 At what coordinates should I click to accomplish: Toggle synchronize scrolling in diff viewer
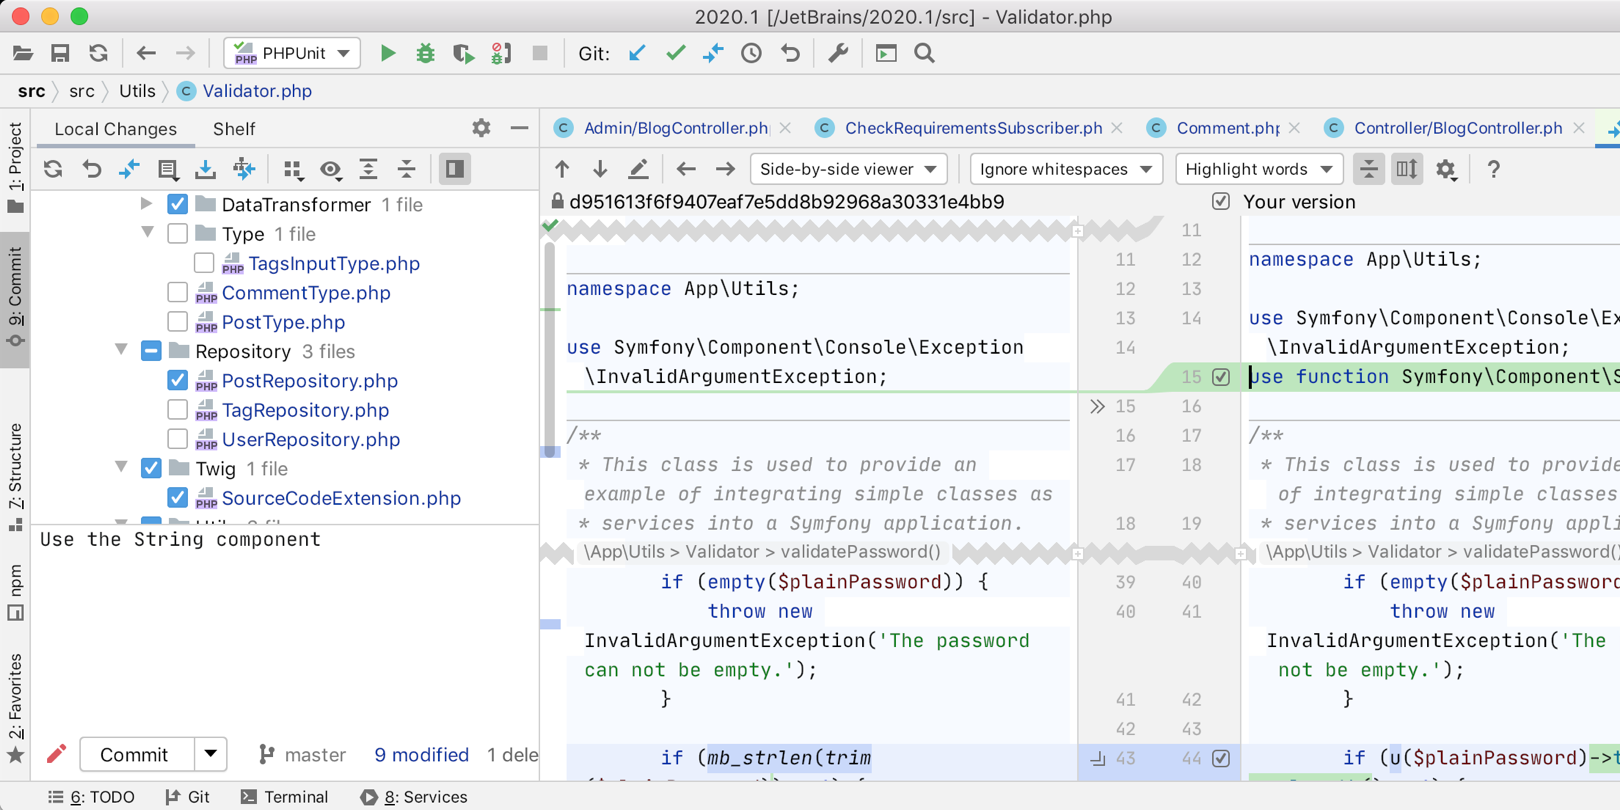point(1407,169)
